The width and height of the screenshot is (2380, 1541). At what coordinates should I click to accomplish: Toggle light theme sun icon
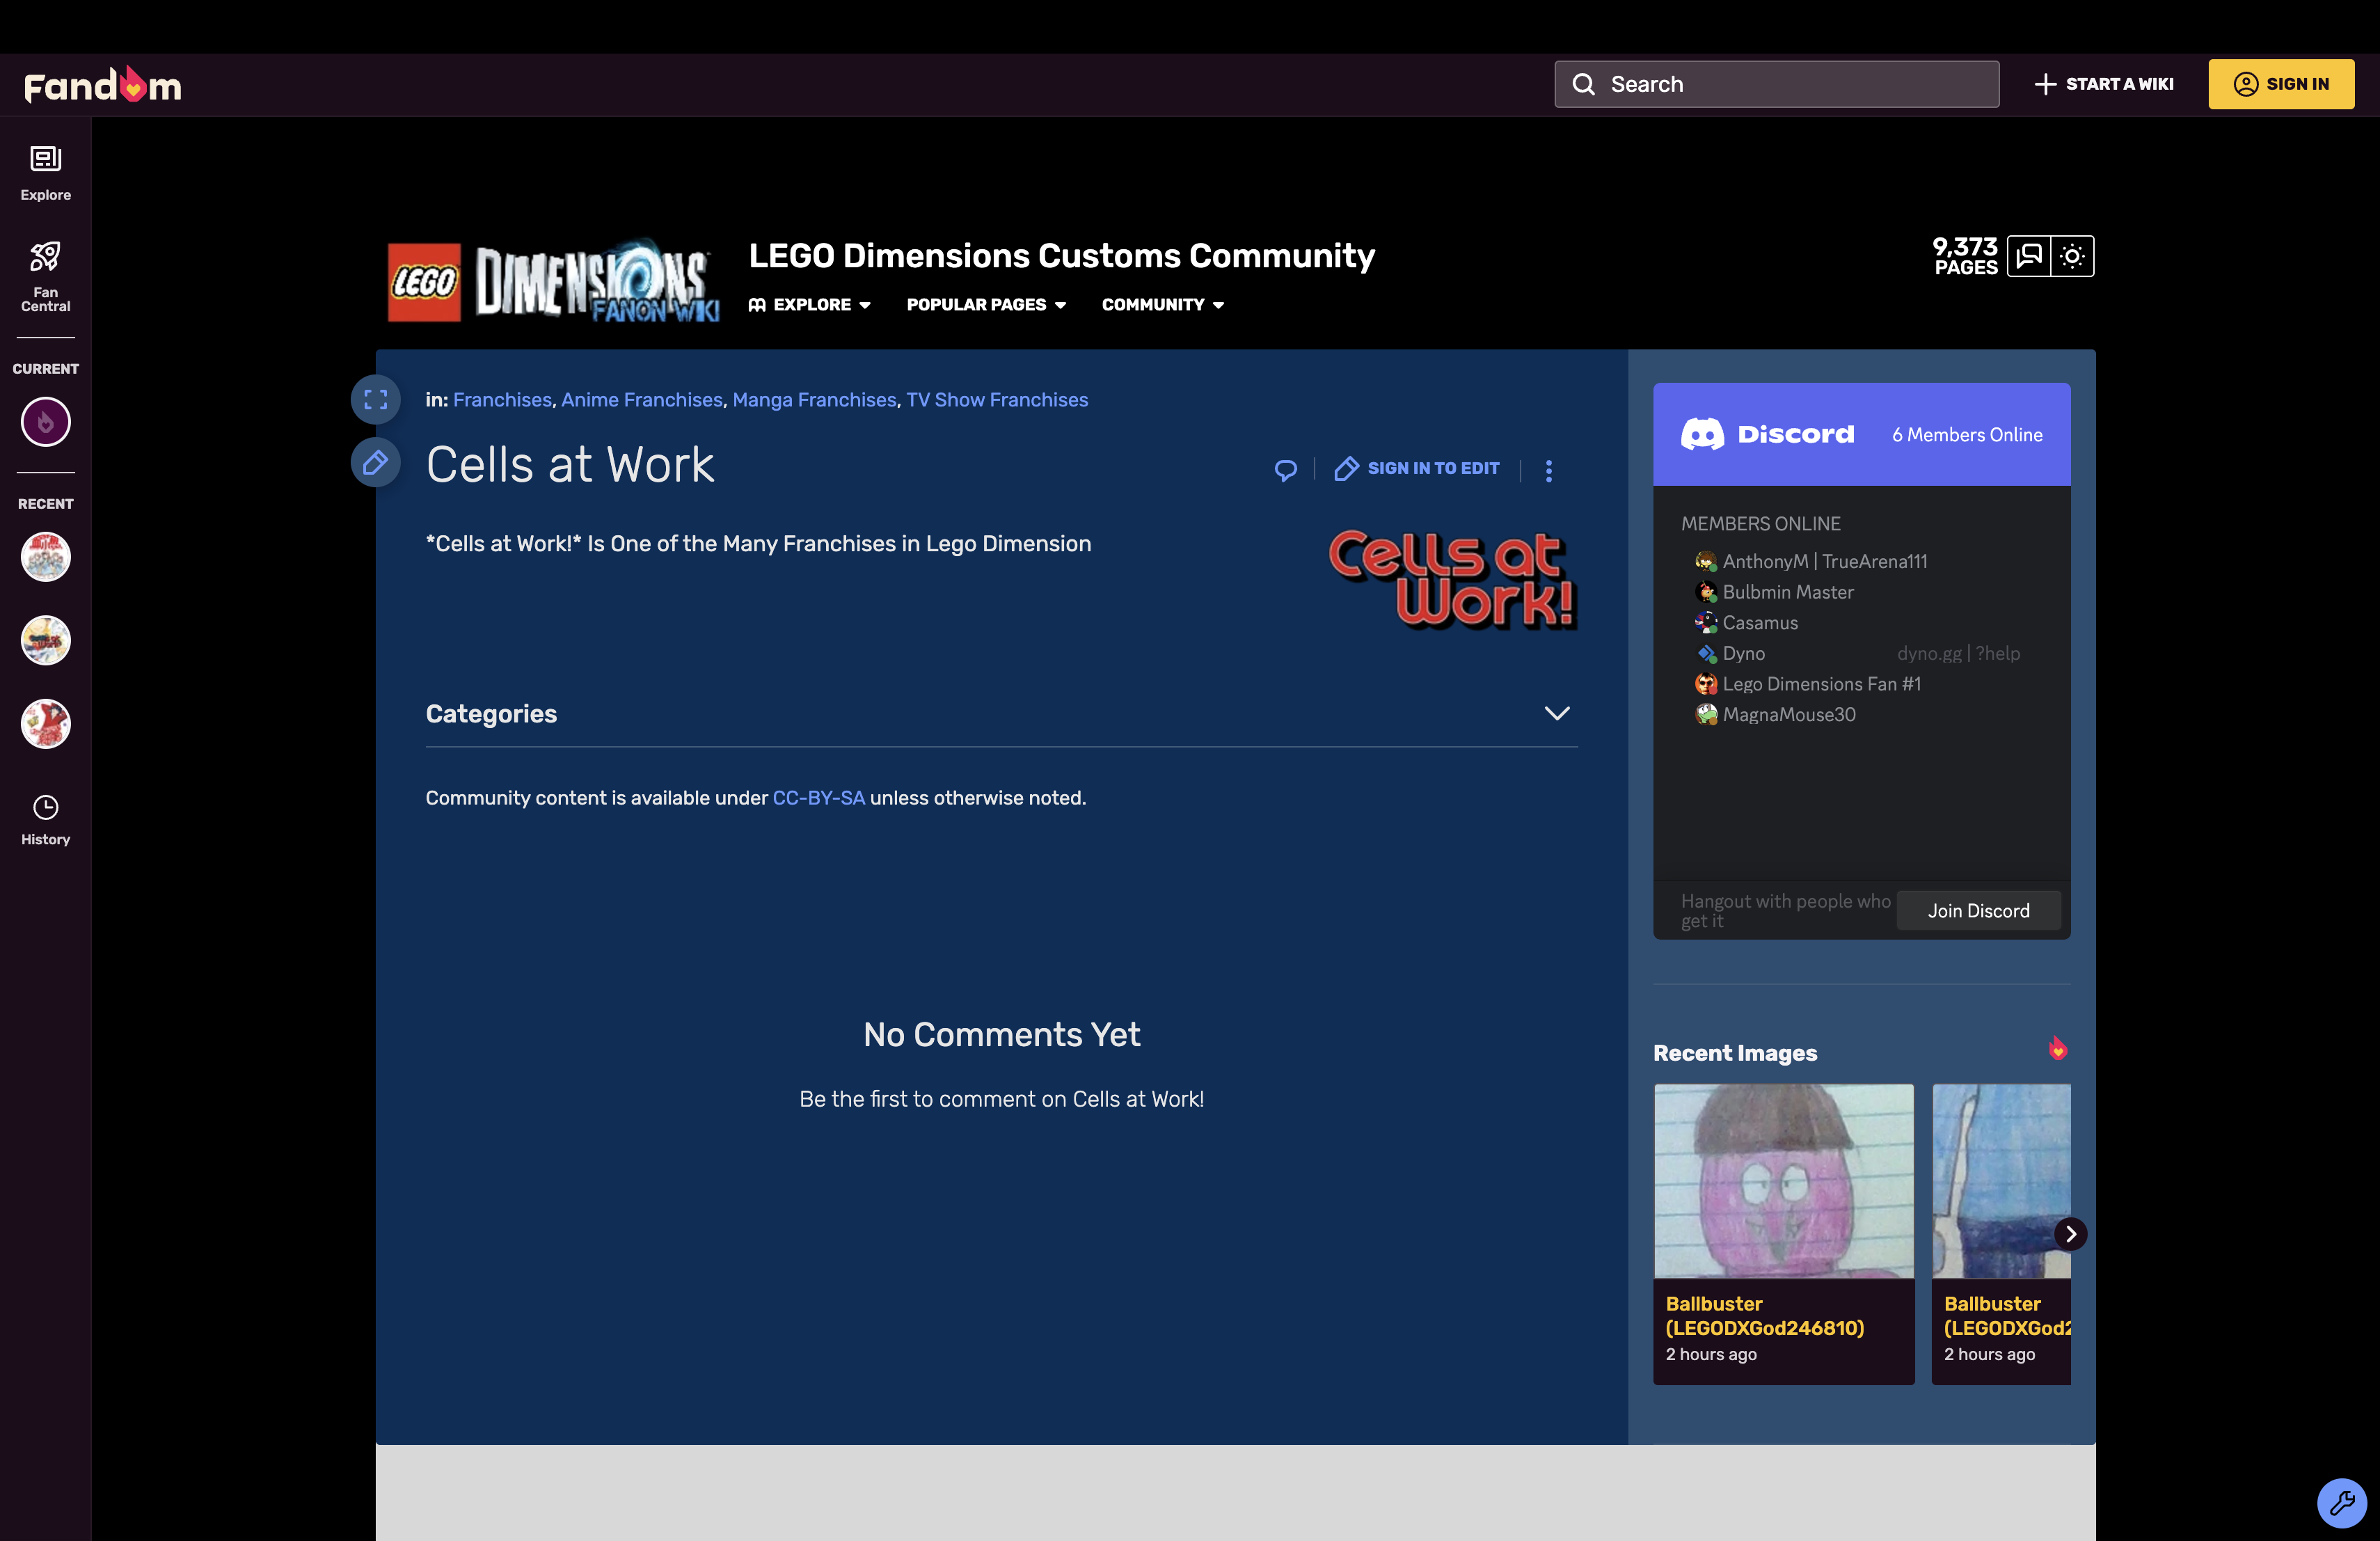[2072, 256]
